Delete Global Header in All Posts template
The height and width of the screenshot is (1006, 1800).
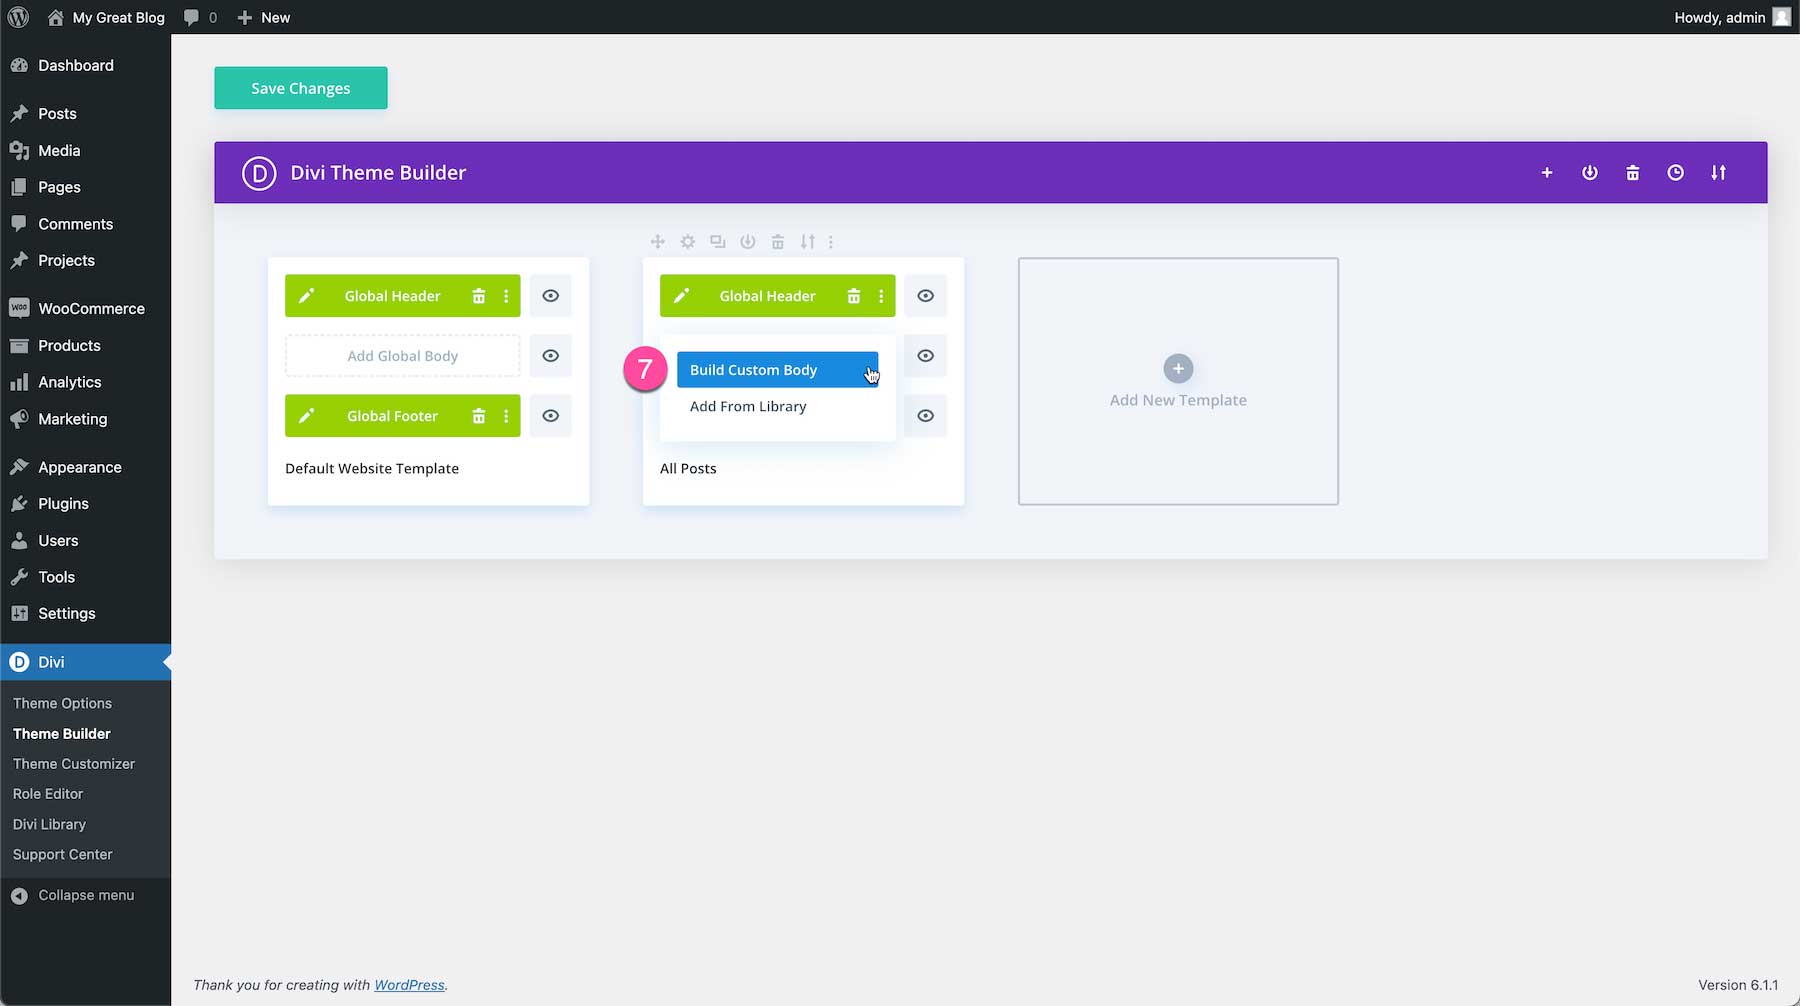click(854, 296)
